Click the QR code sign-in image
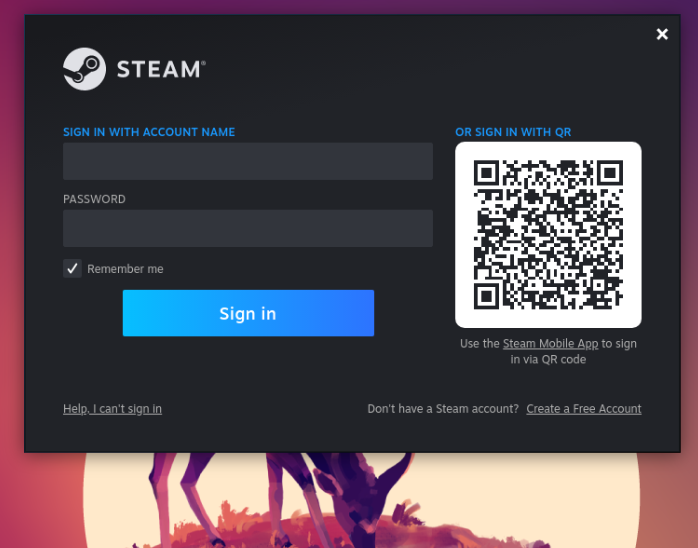 (548, 235)
